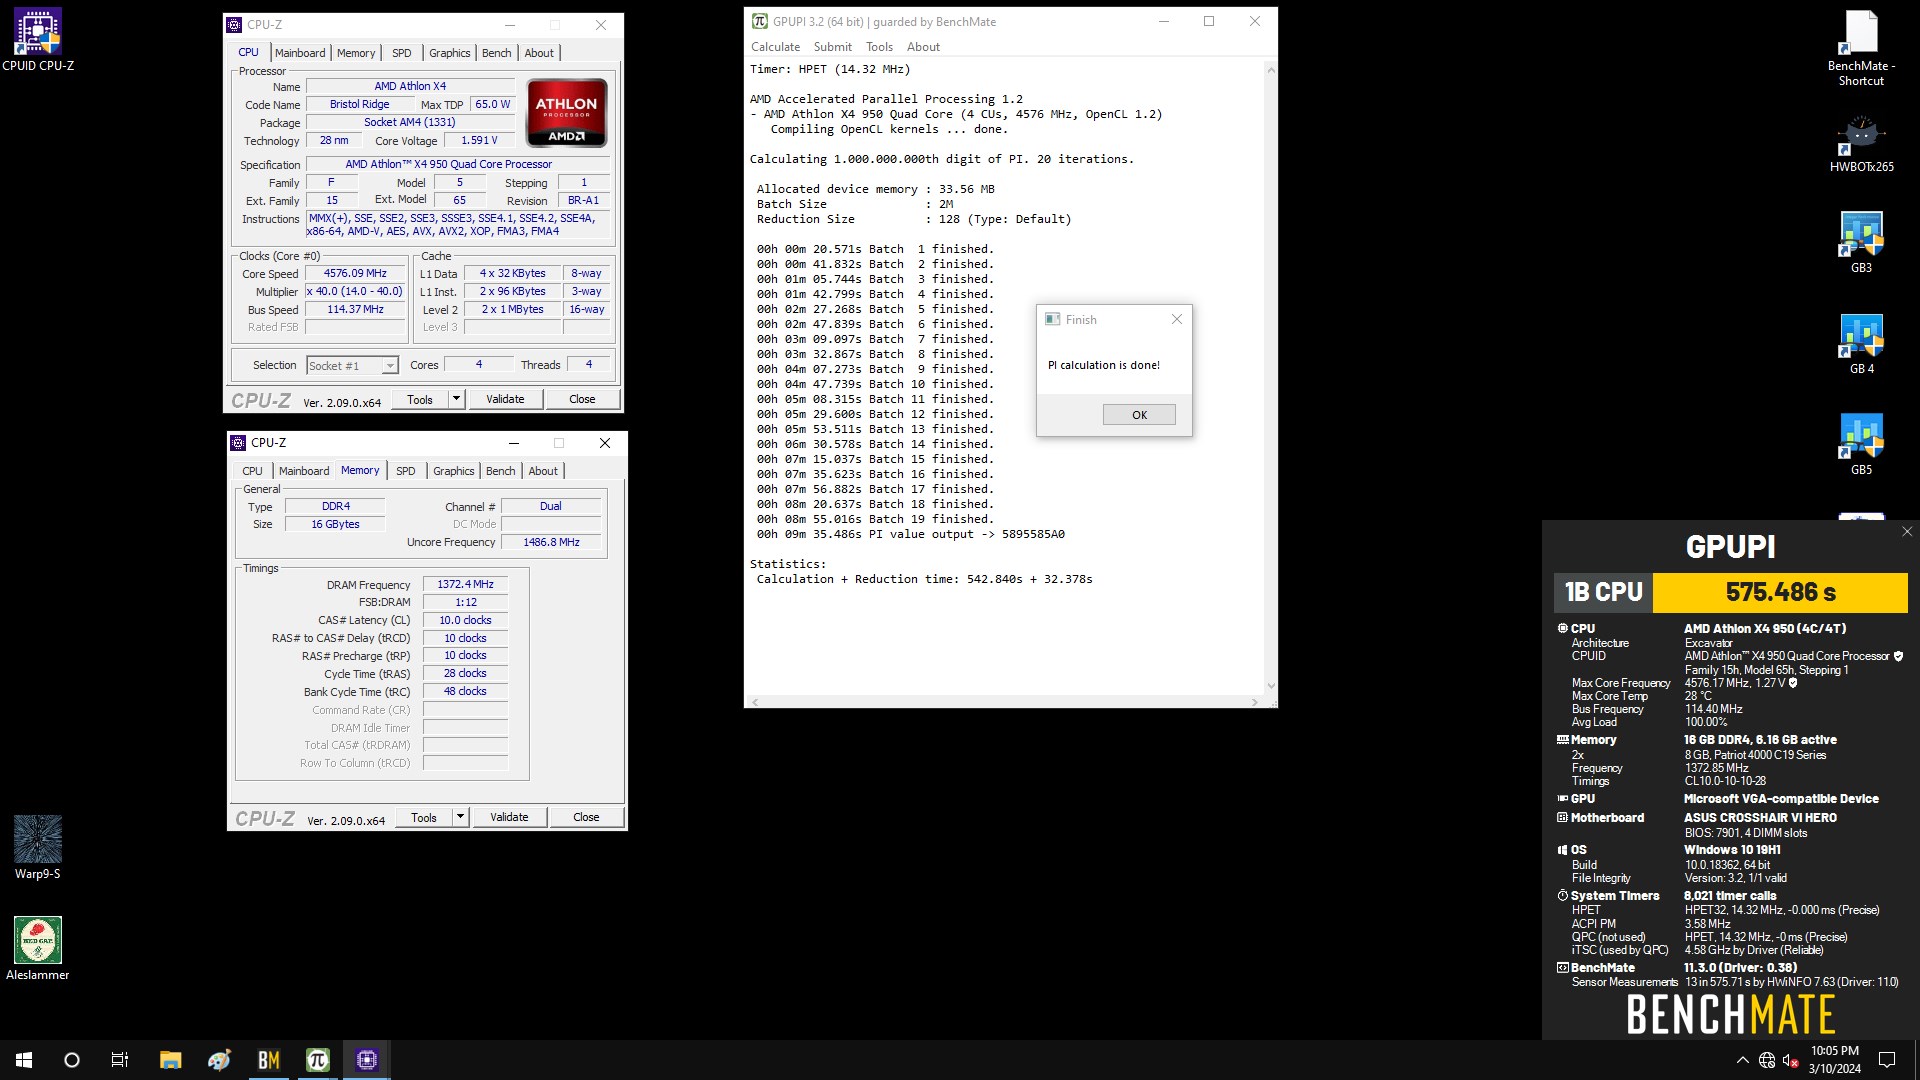Click GPUPI vertical scrollbar up arrow

click(x=1271, y=69)
